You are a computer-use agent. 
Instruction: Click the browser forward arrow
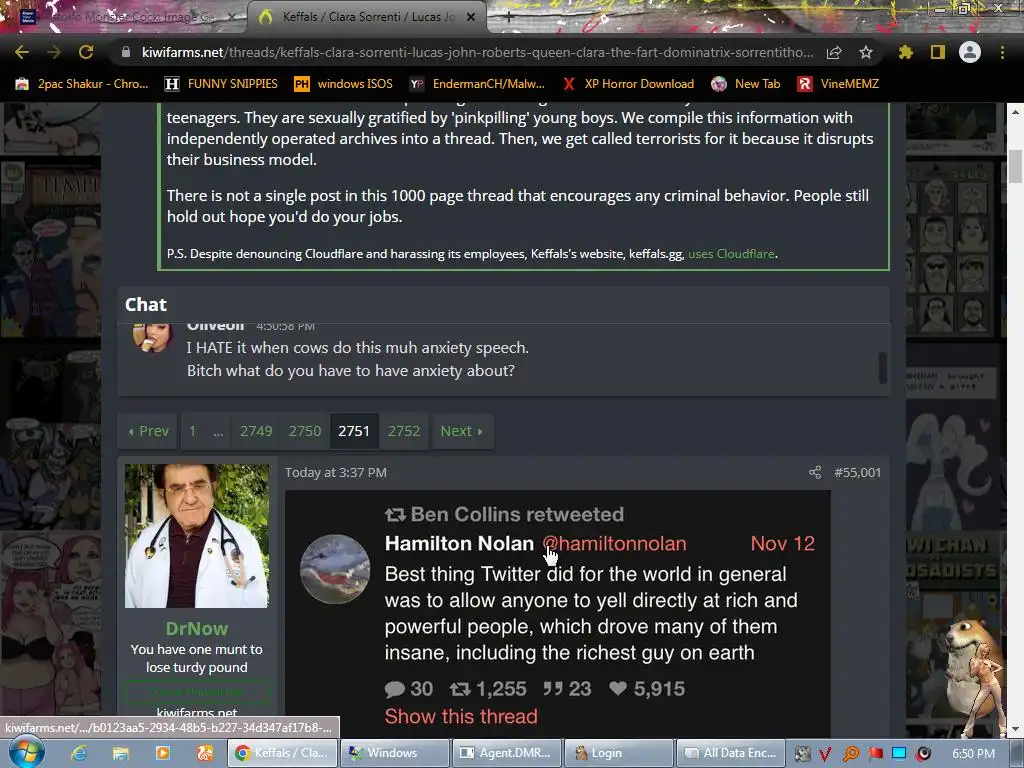click(54, 52)
